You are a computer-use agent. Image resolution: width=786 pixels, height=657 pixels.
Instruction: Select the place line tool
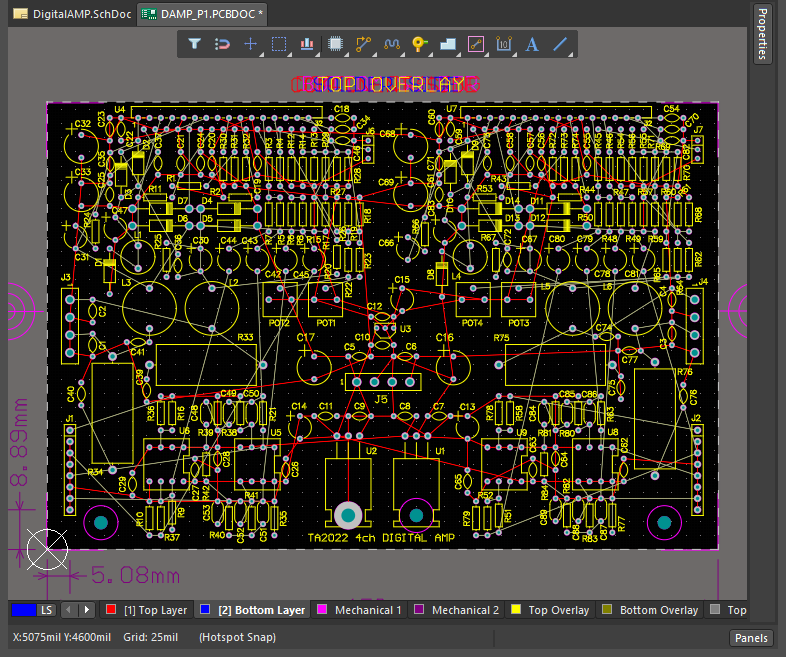[560, 44]
